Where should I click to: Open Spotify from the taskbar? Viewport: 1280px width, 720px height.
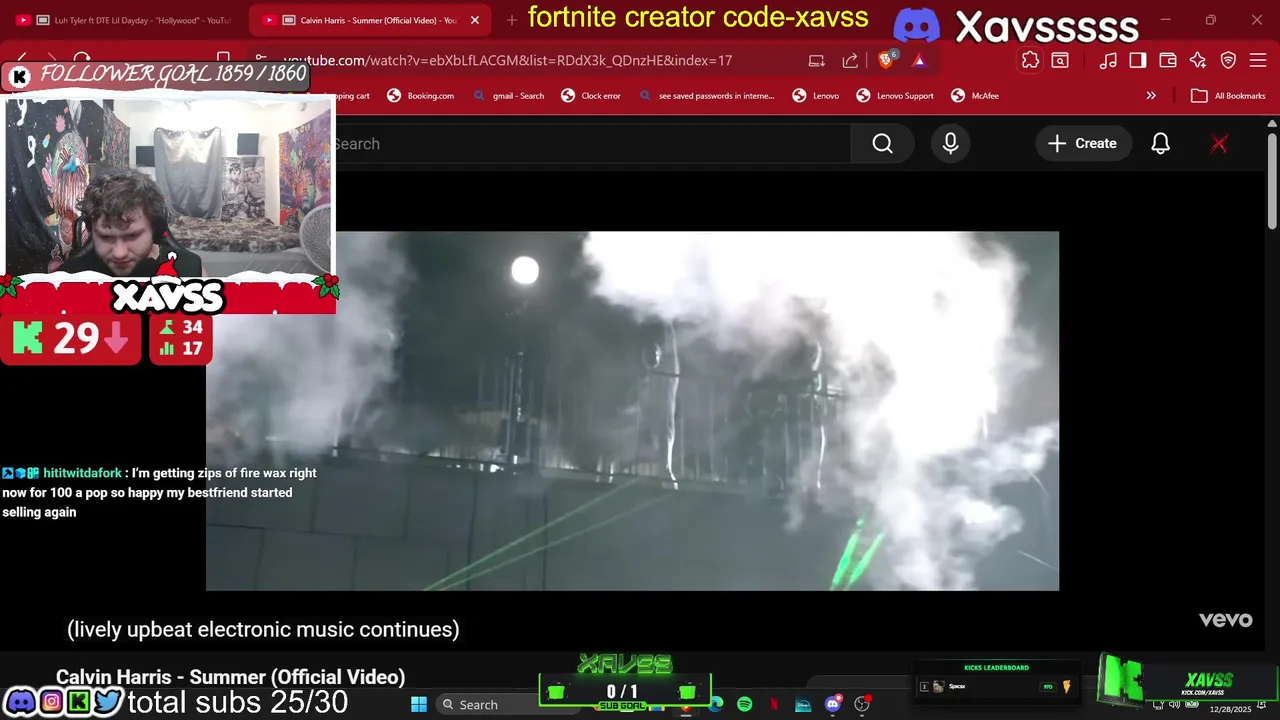[x=744, y=704]
